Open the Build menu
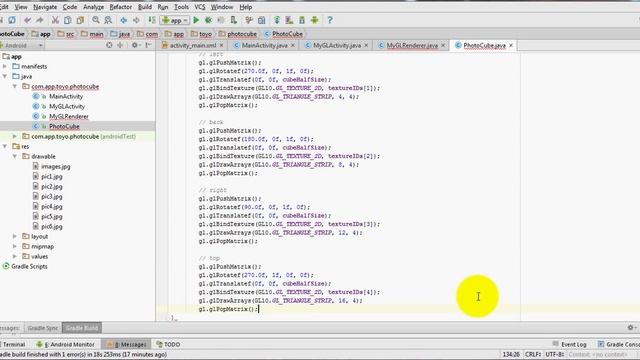Viewport: 640px width, 360px height. pyautogui.click(x=145, y=7)
